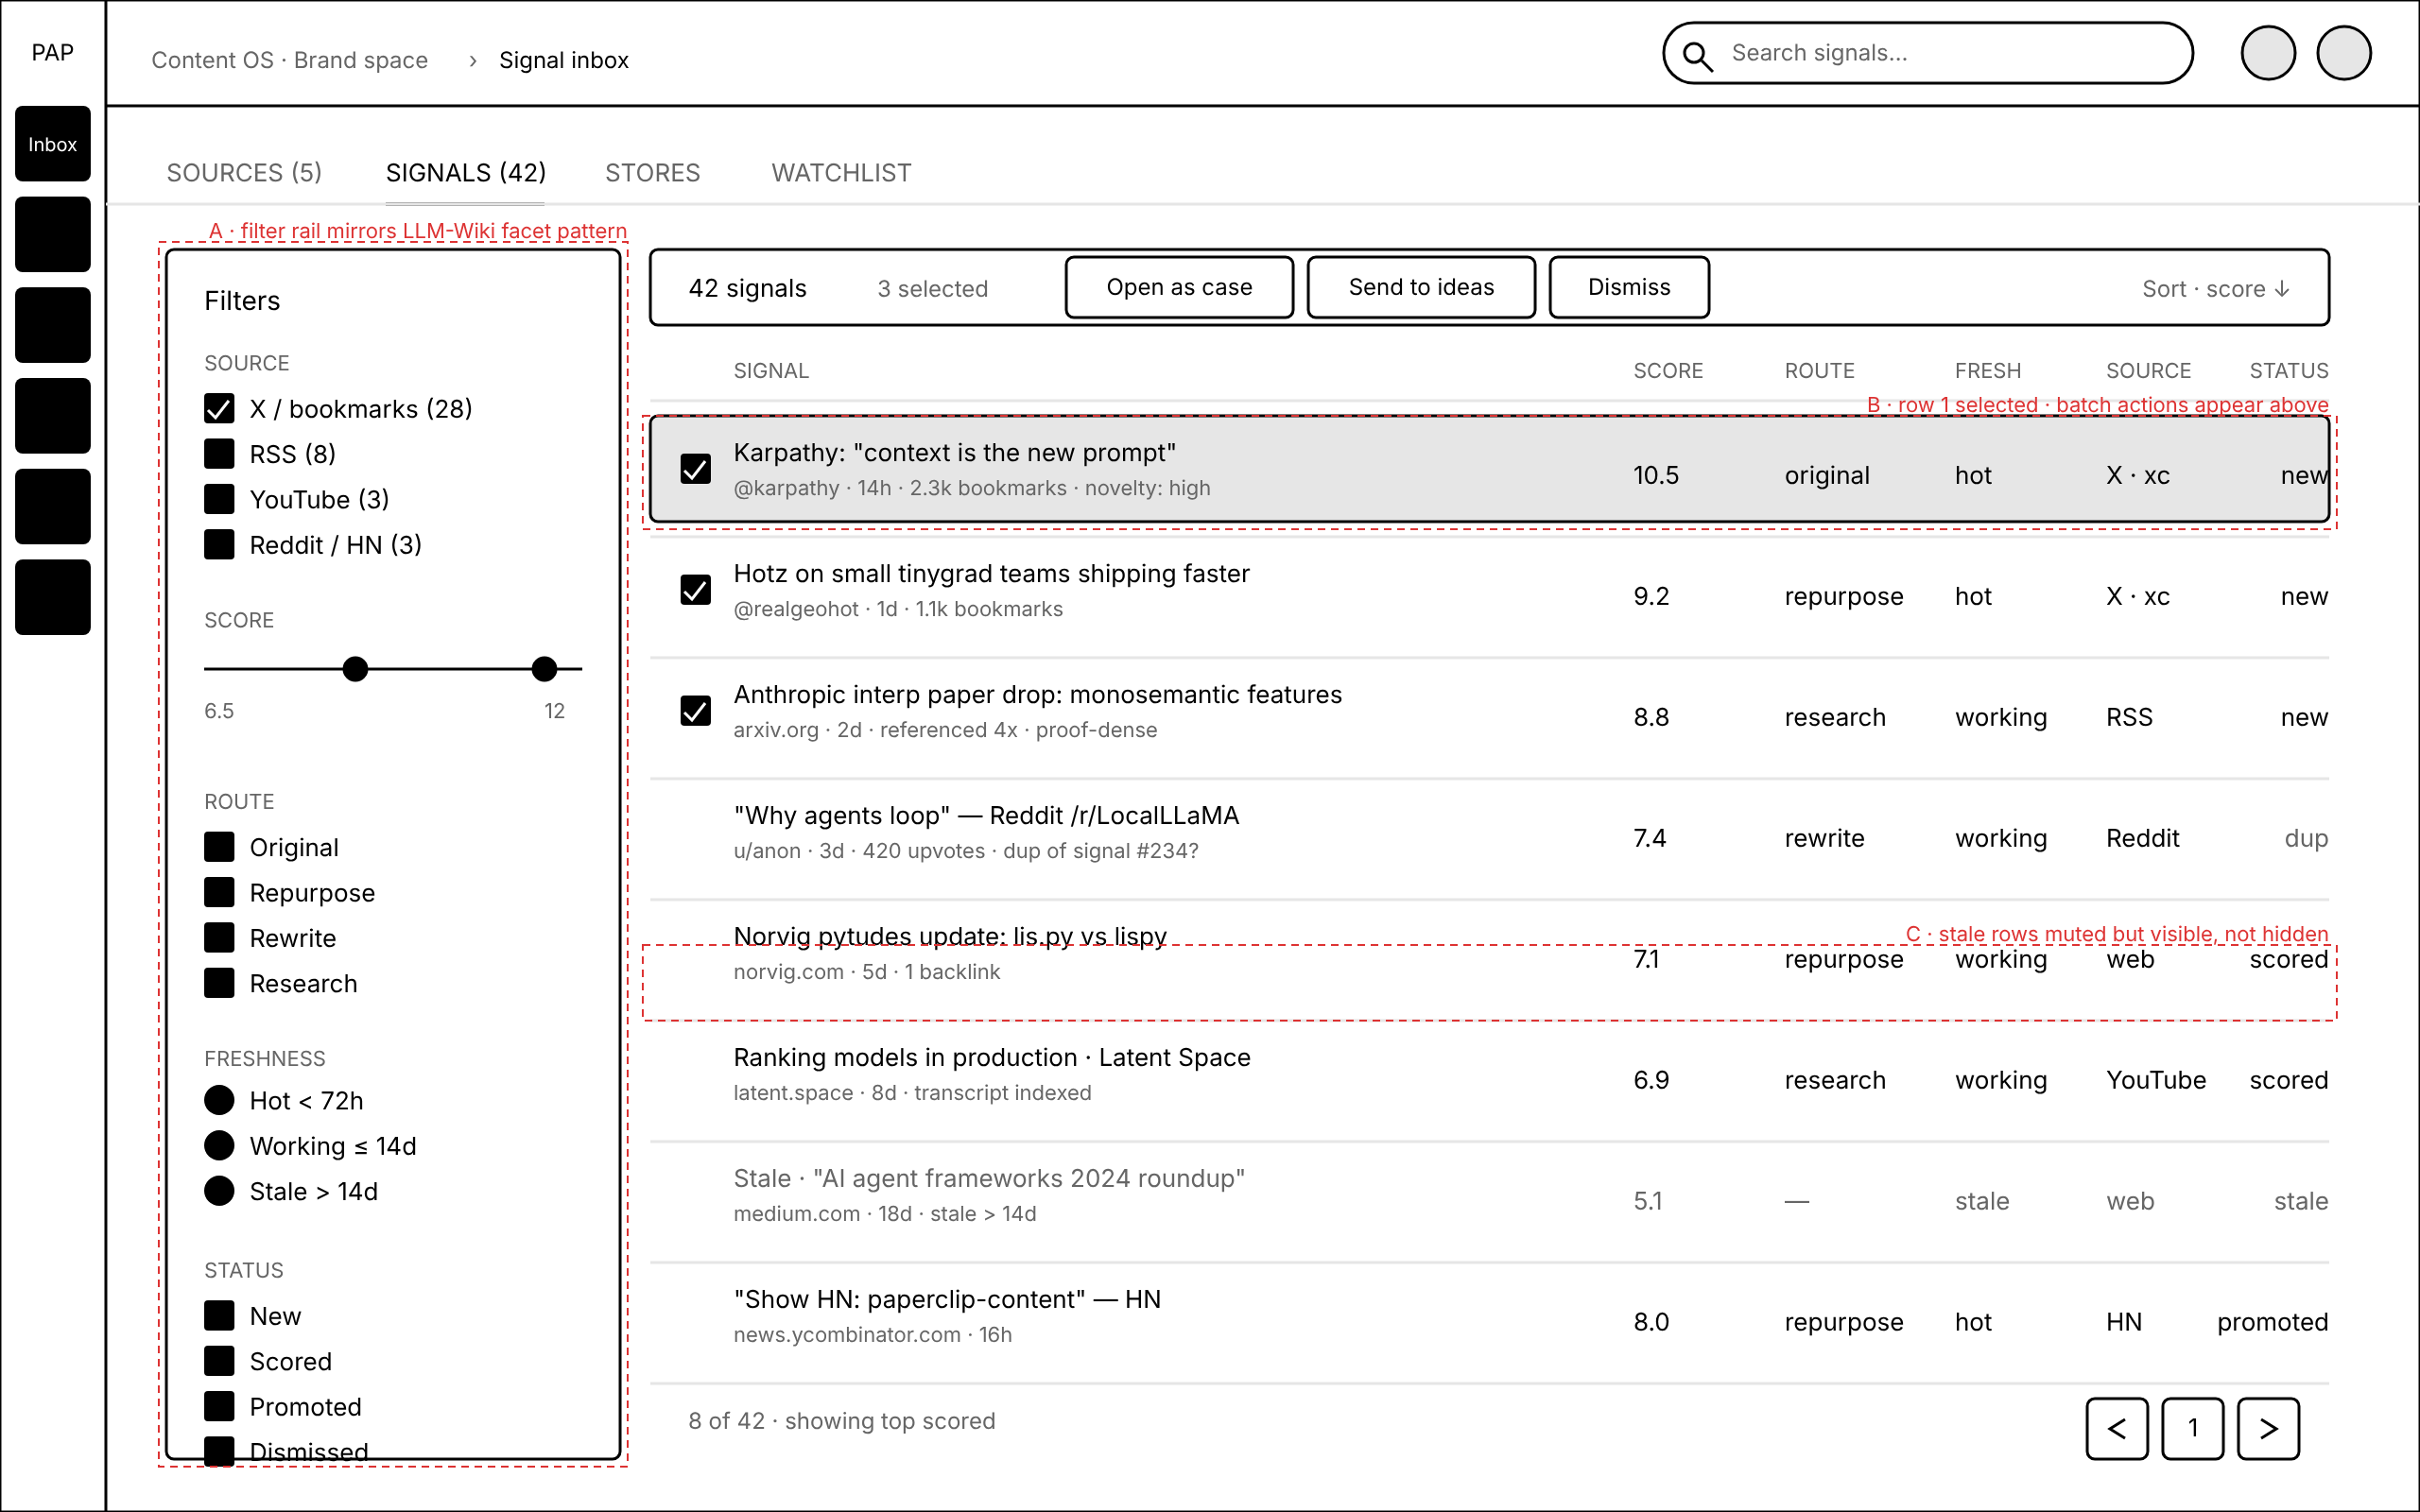
Task: Check the Research route filter
Action: pyautogui.click(x=219, y=983)
